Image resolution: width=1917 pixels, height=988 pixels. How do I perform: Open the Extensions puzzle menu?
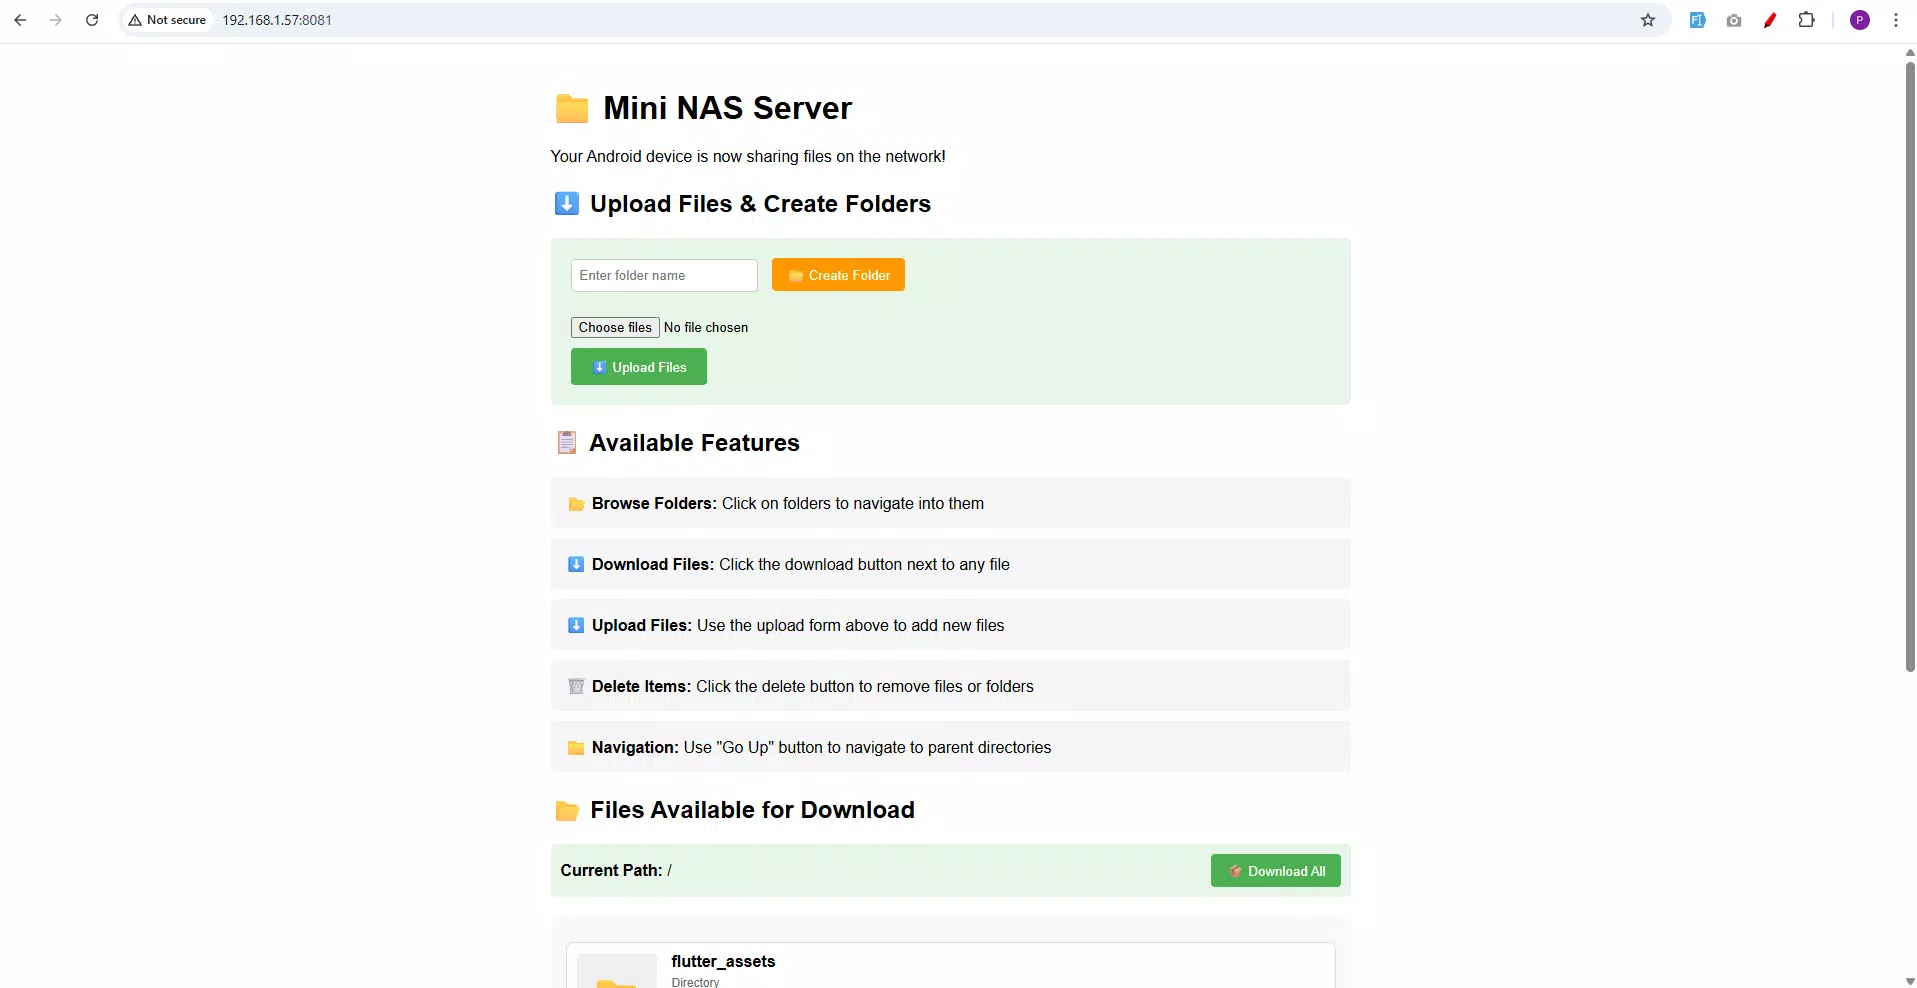pos(1806,20)
